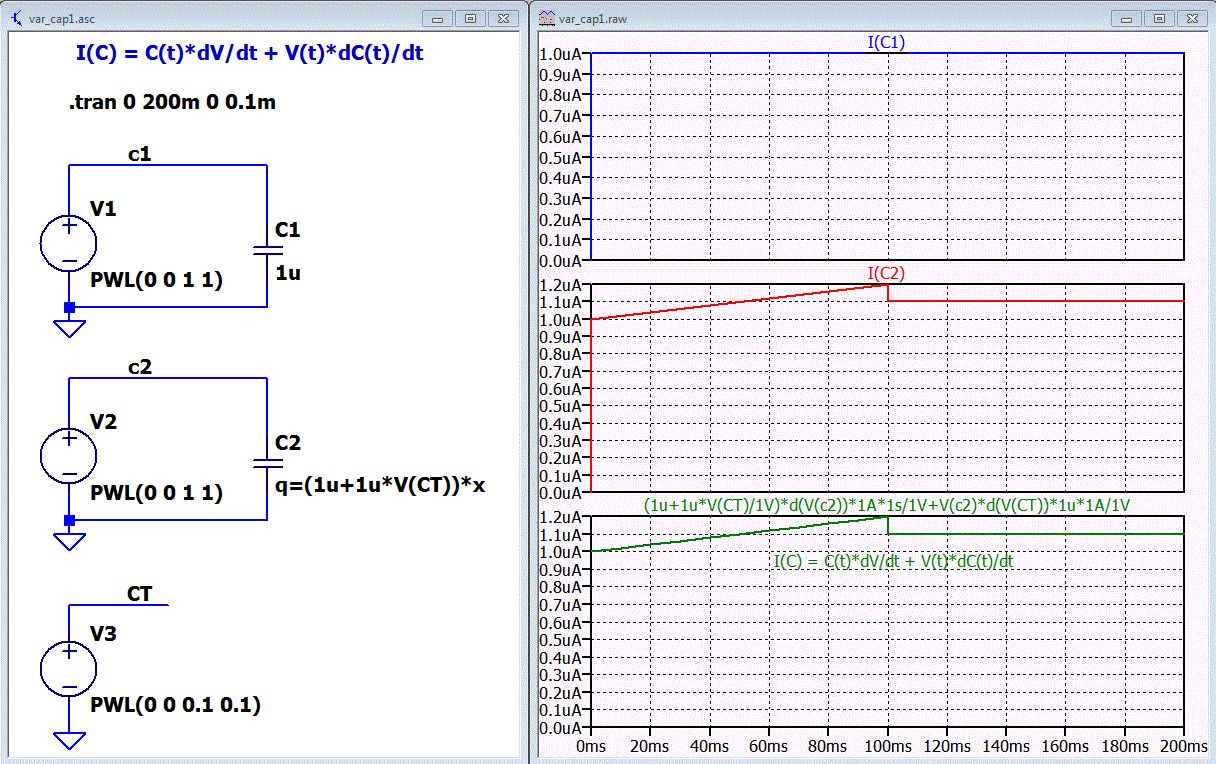The image size is (1216, 764).
Task: Maximize the var_cap1.asc schematic window
Action: pos(472,18)
